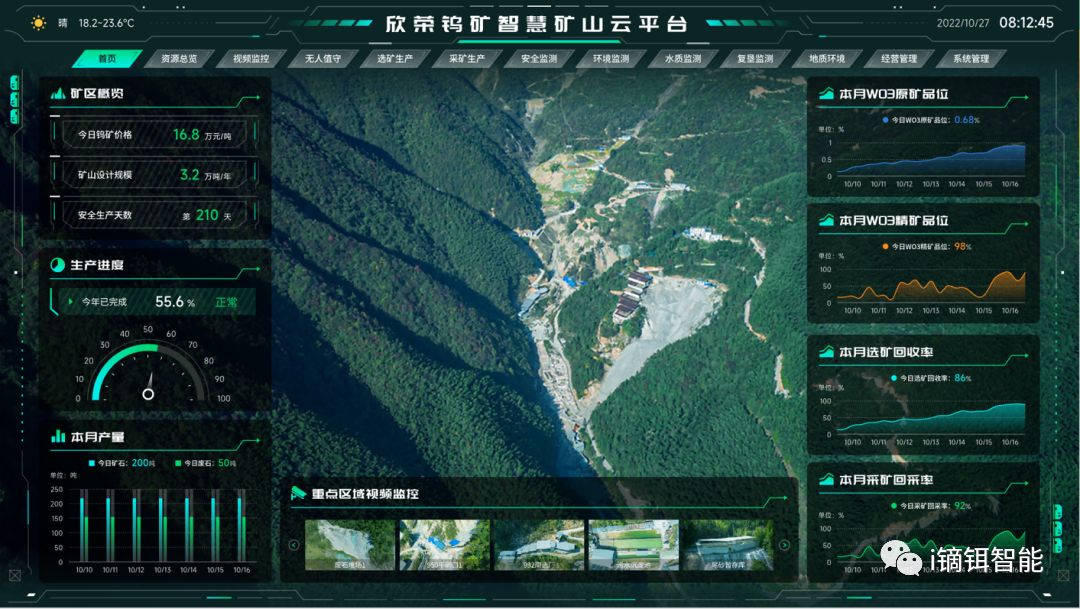The height and width of the screenshot is (609, 1080).
Task: Switch to the 视频监控 tab
Action: [250, 59]
